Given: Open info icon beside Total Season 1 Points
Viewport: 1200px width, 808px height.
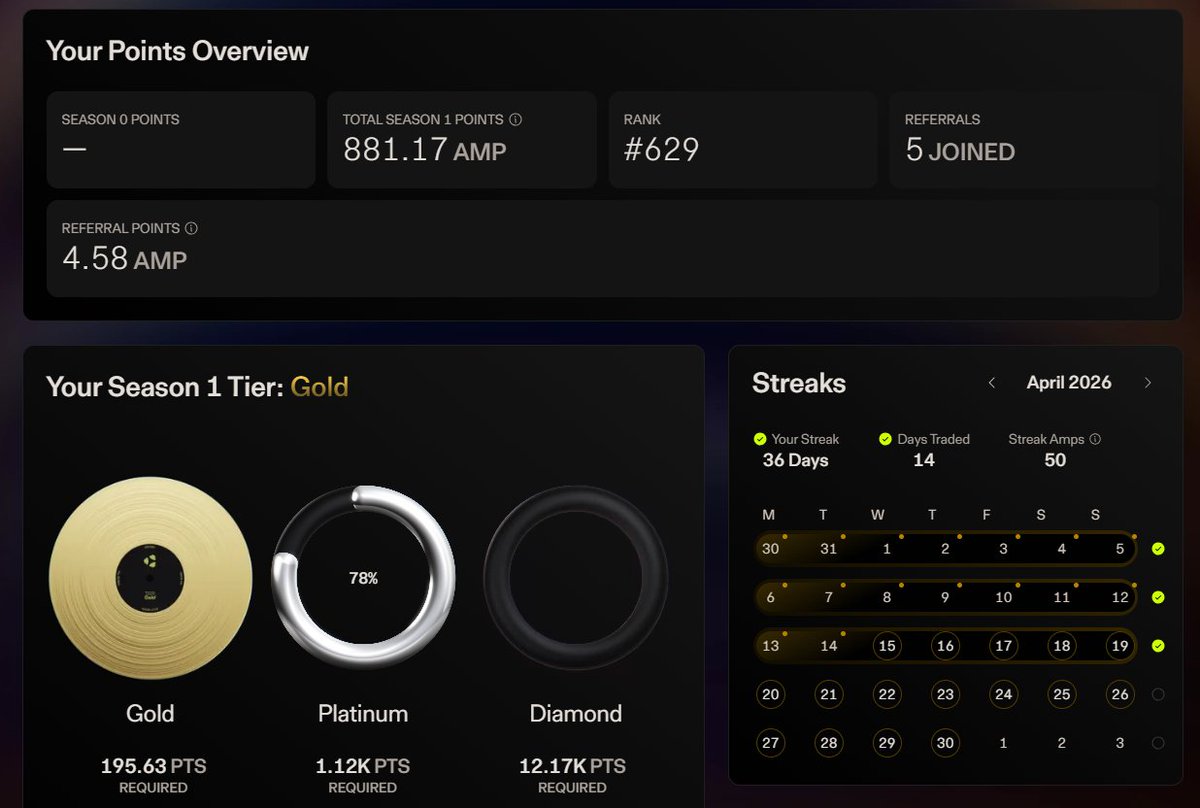Looking at the screenshot, I should pyautogui.click(x=516, y=119).
